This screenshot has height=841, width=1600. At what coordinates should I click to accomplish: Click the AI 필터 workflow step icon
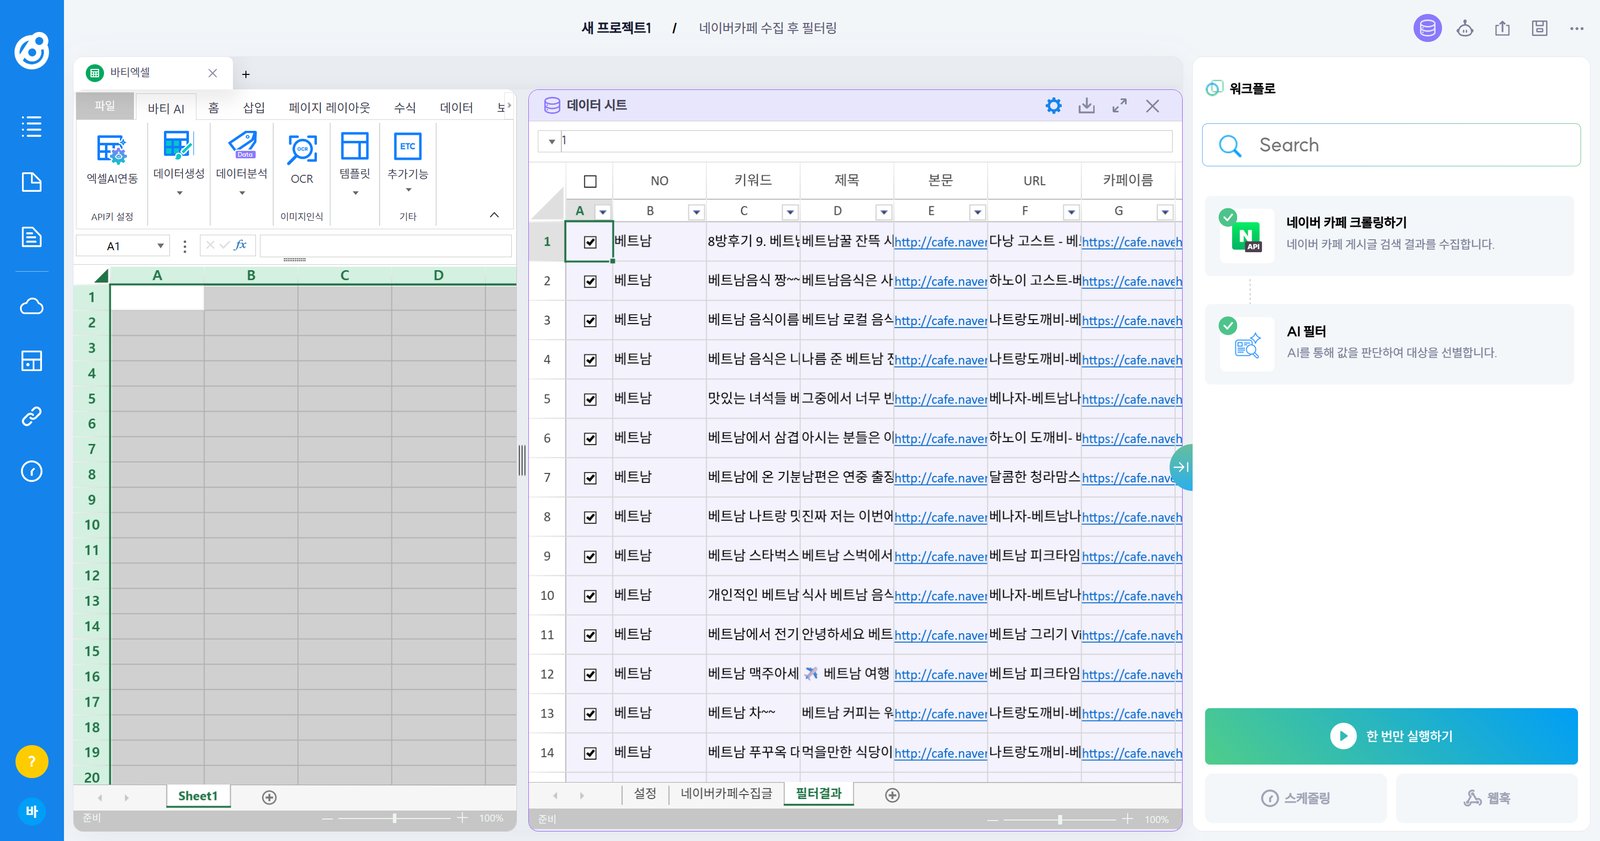(1247, 344)
